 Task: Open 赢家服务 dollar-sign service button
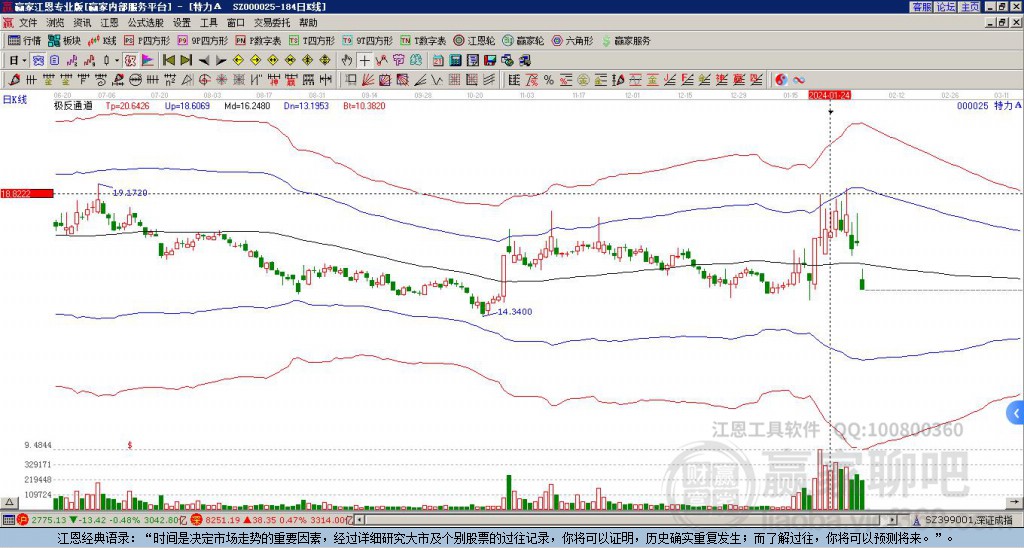626,40
